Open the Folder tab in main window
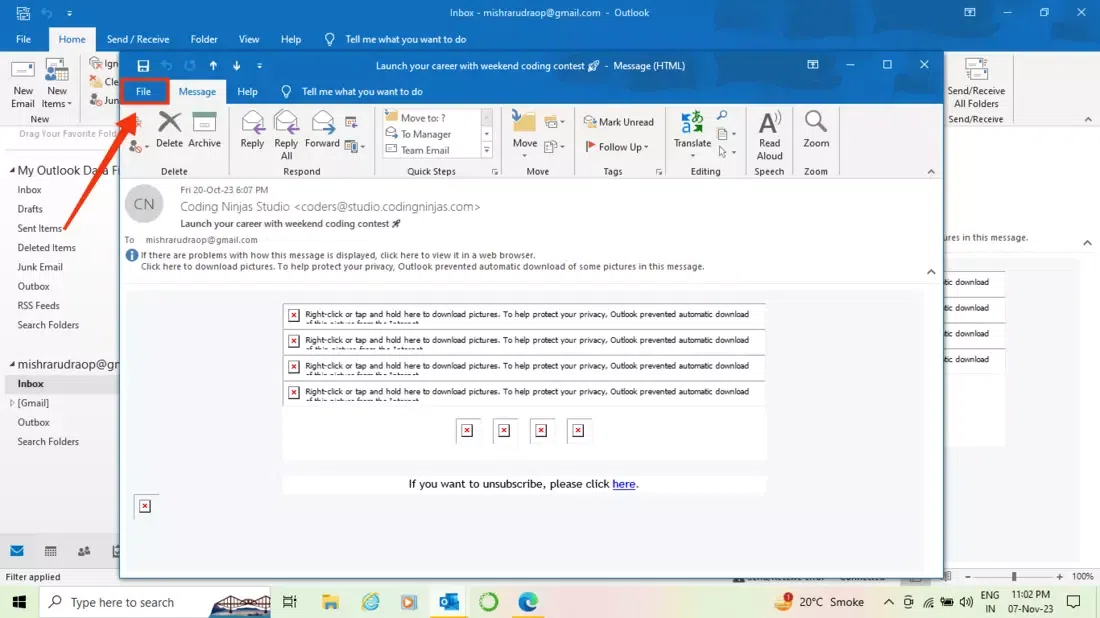Viewport: 1100px width, 618px height. [203, 39]
